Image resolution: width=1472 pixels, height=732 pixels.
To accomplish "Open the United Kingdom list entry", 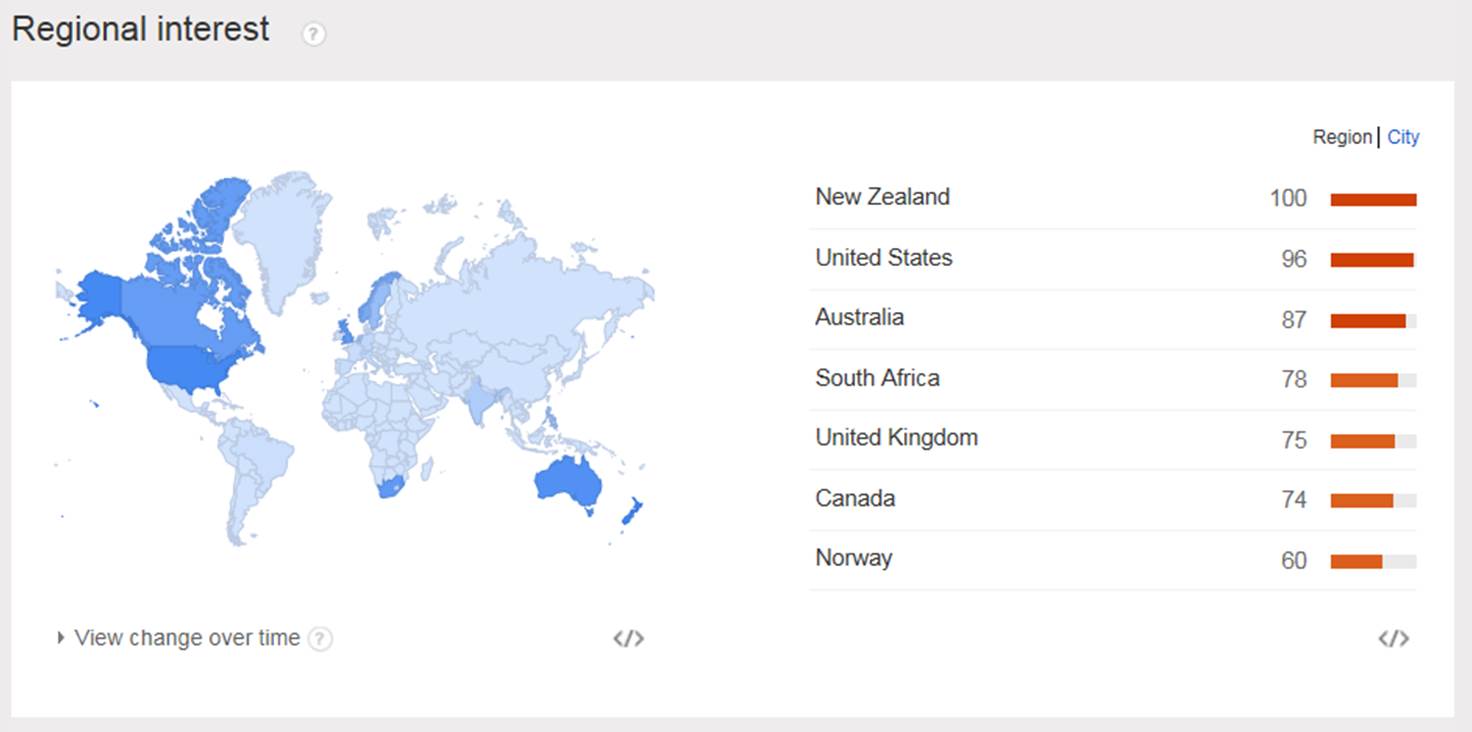I will point(896,437).
